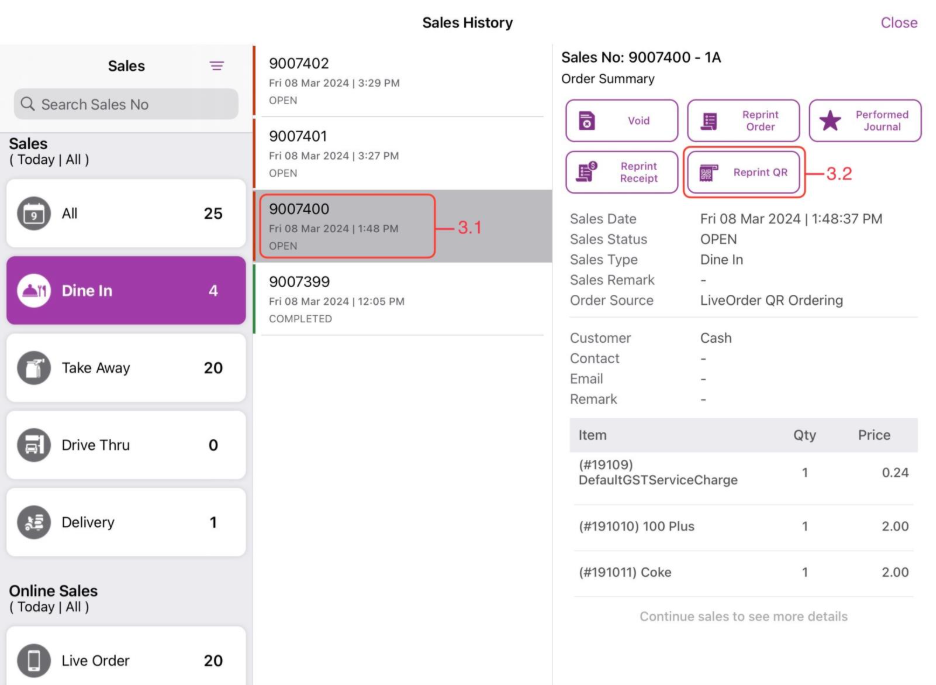Select completed sale 9007399
The width and height of the screenshot is (936, 685).
tap(402, 299)
